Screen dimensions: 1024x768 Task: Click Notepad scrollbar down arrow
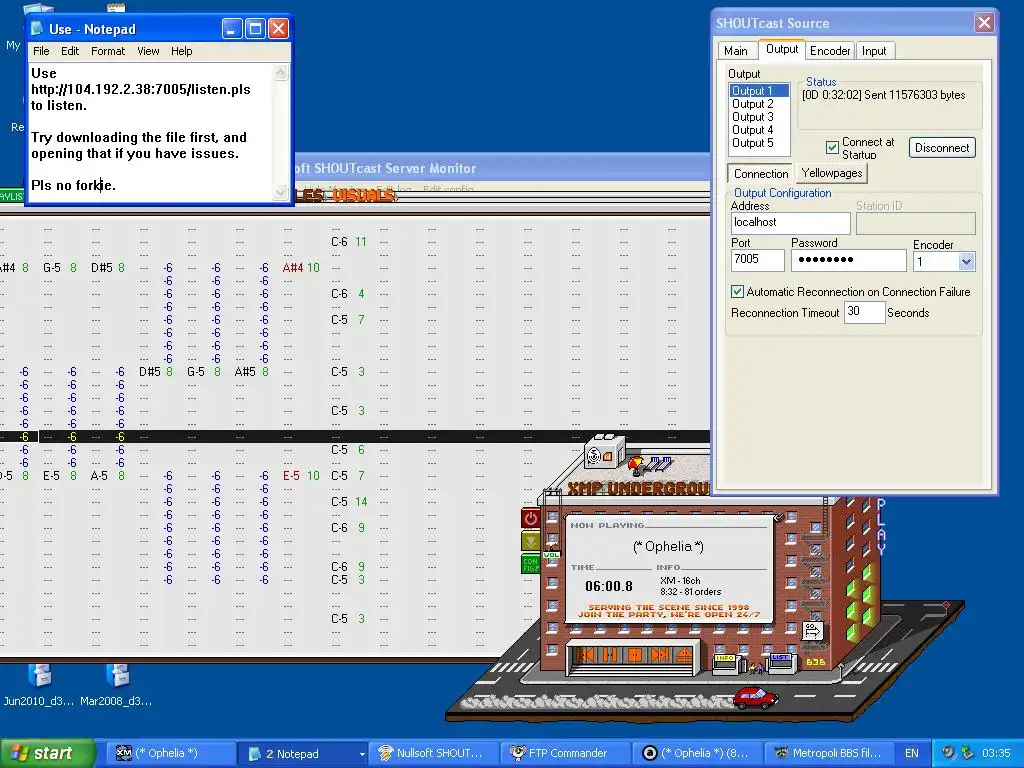(x=281, y=192)
